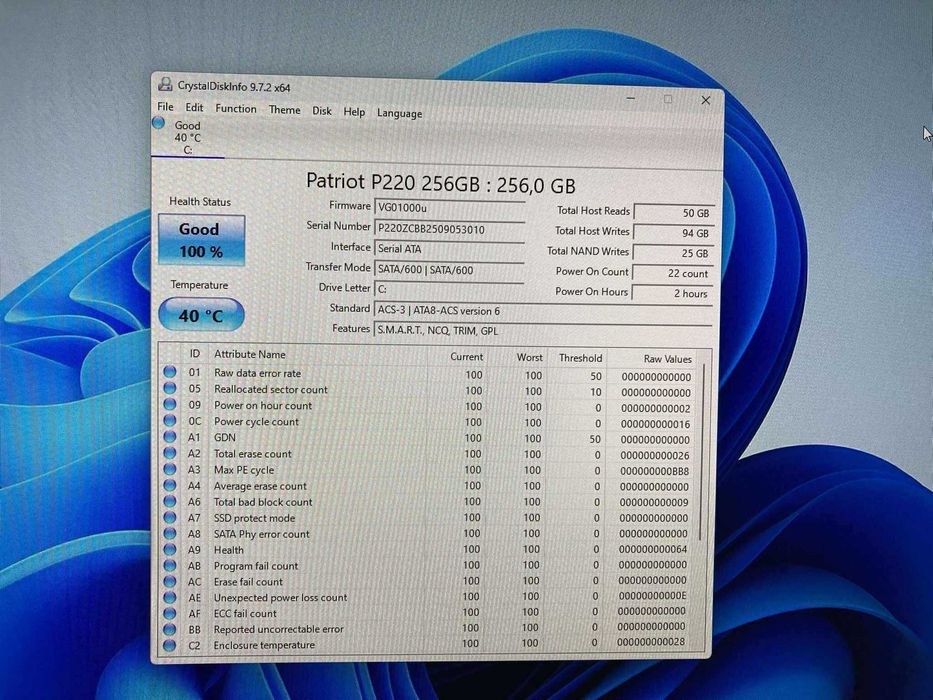Open the Language menu
The height and width of the screenshot is (700, 933).
click(399, 113)
